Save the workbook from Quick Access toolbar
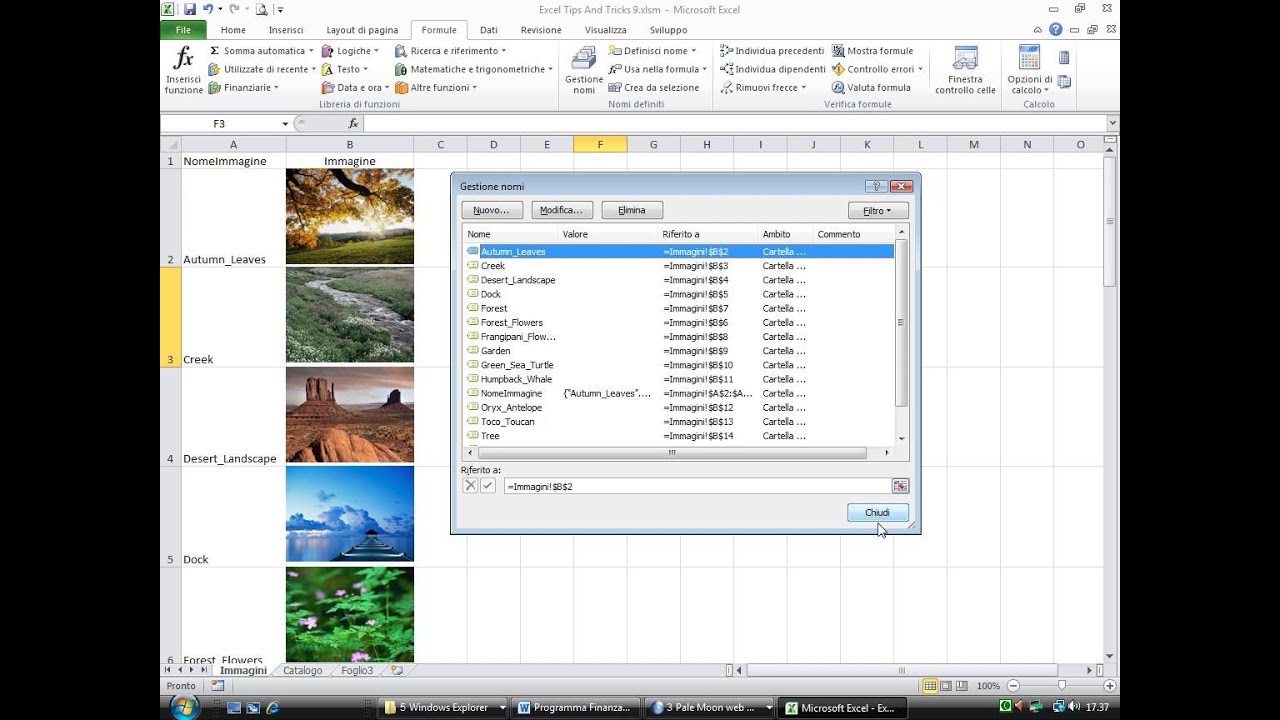Image resolution: width=1280 pixels, height=720 pixels. tap(189, 9)
